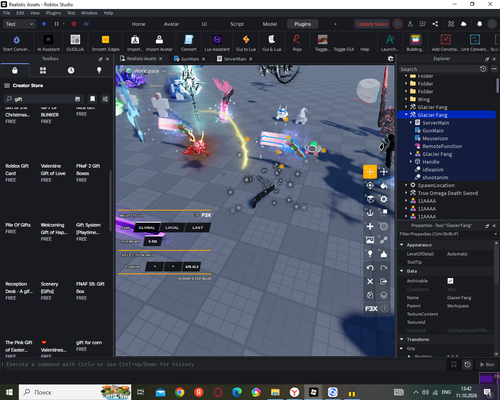The width and height of the screenshot is (500, 400).
Task: Switch to the Home ribbon tab
Action: [x=138, y=24]
